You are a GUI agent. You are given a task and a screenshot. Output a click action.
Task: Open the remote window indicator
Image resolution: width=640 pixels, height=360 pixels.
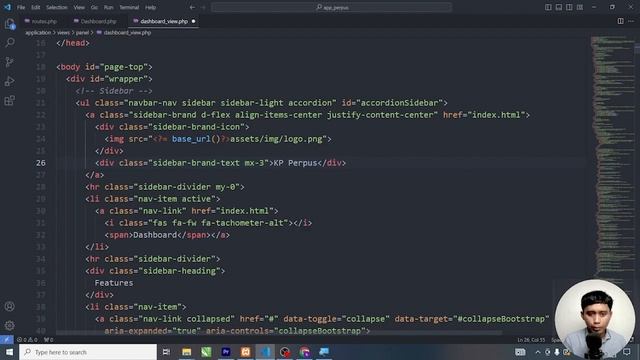(7, 340)
